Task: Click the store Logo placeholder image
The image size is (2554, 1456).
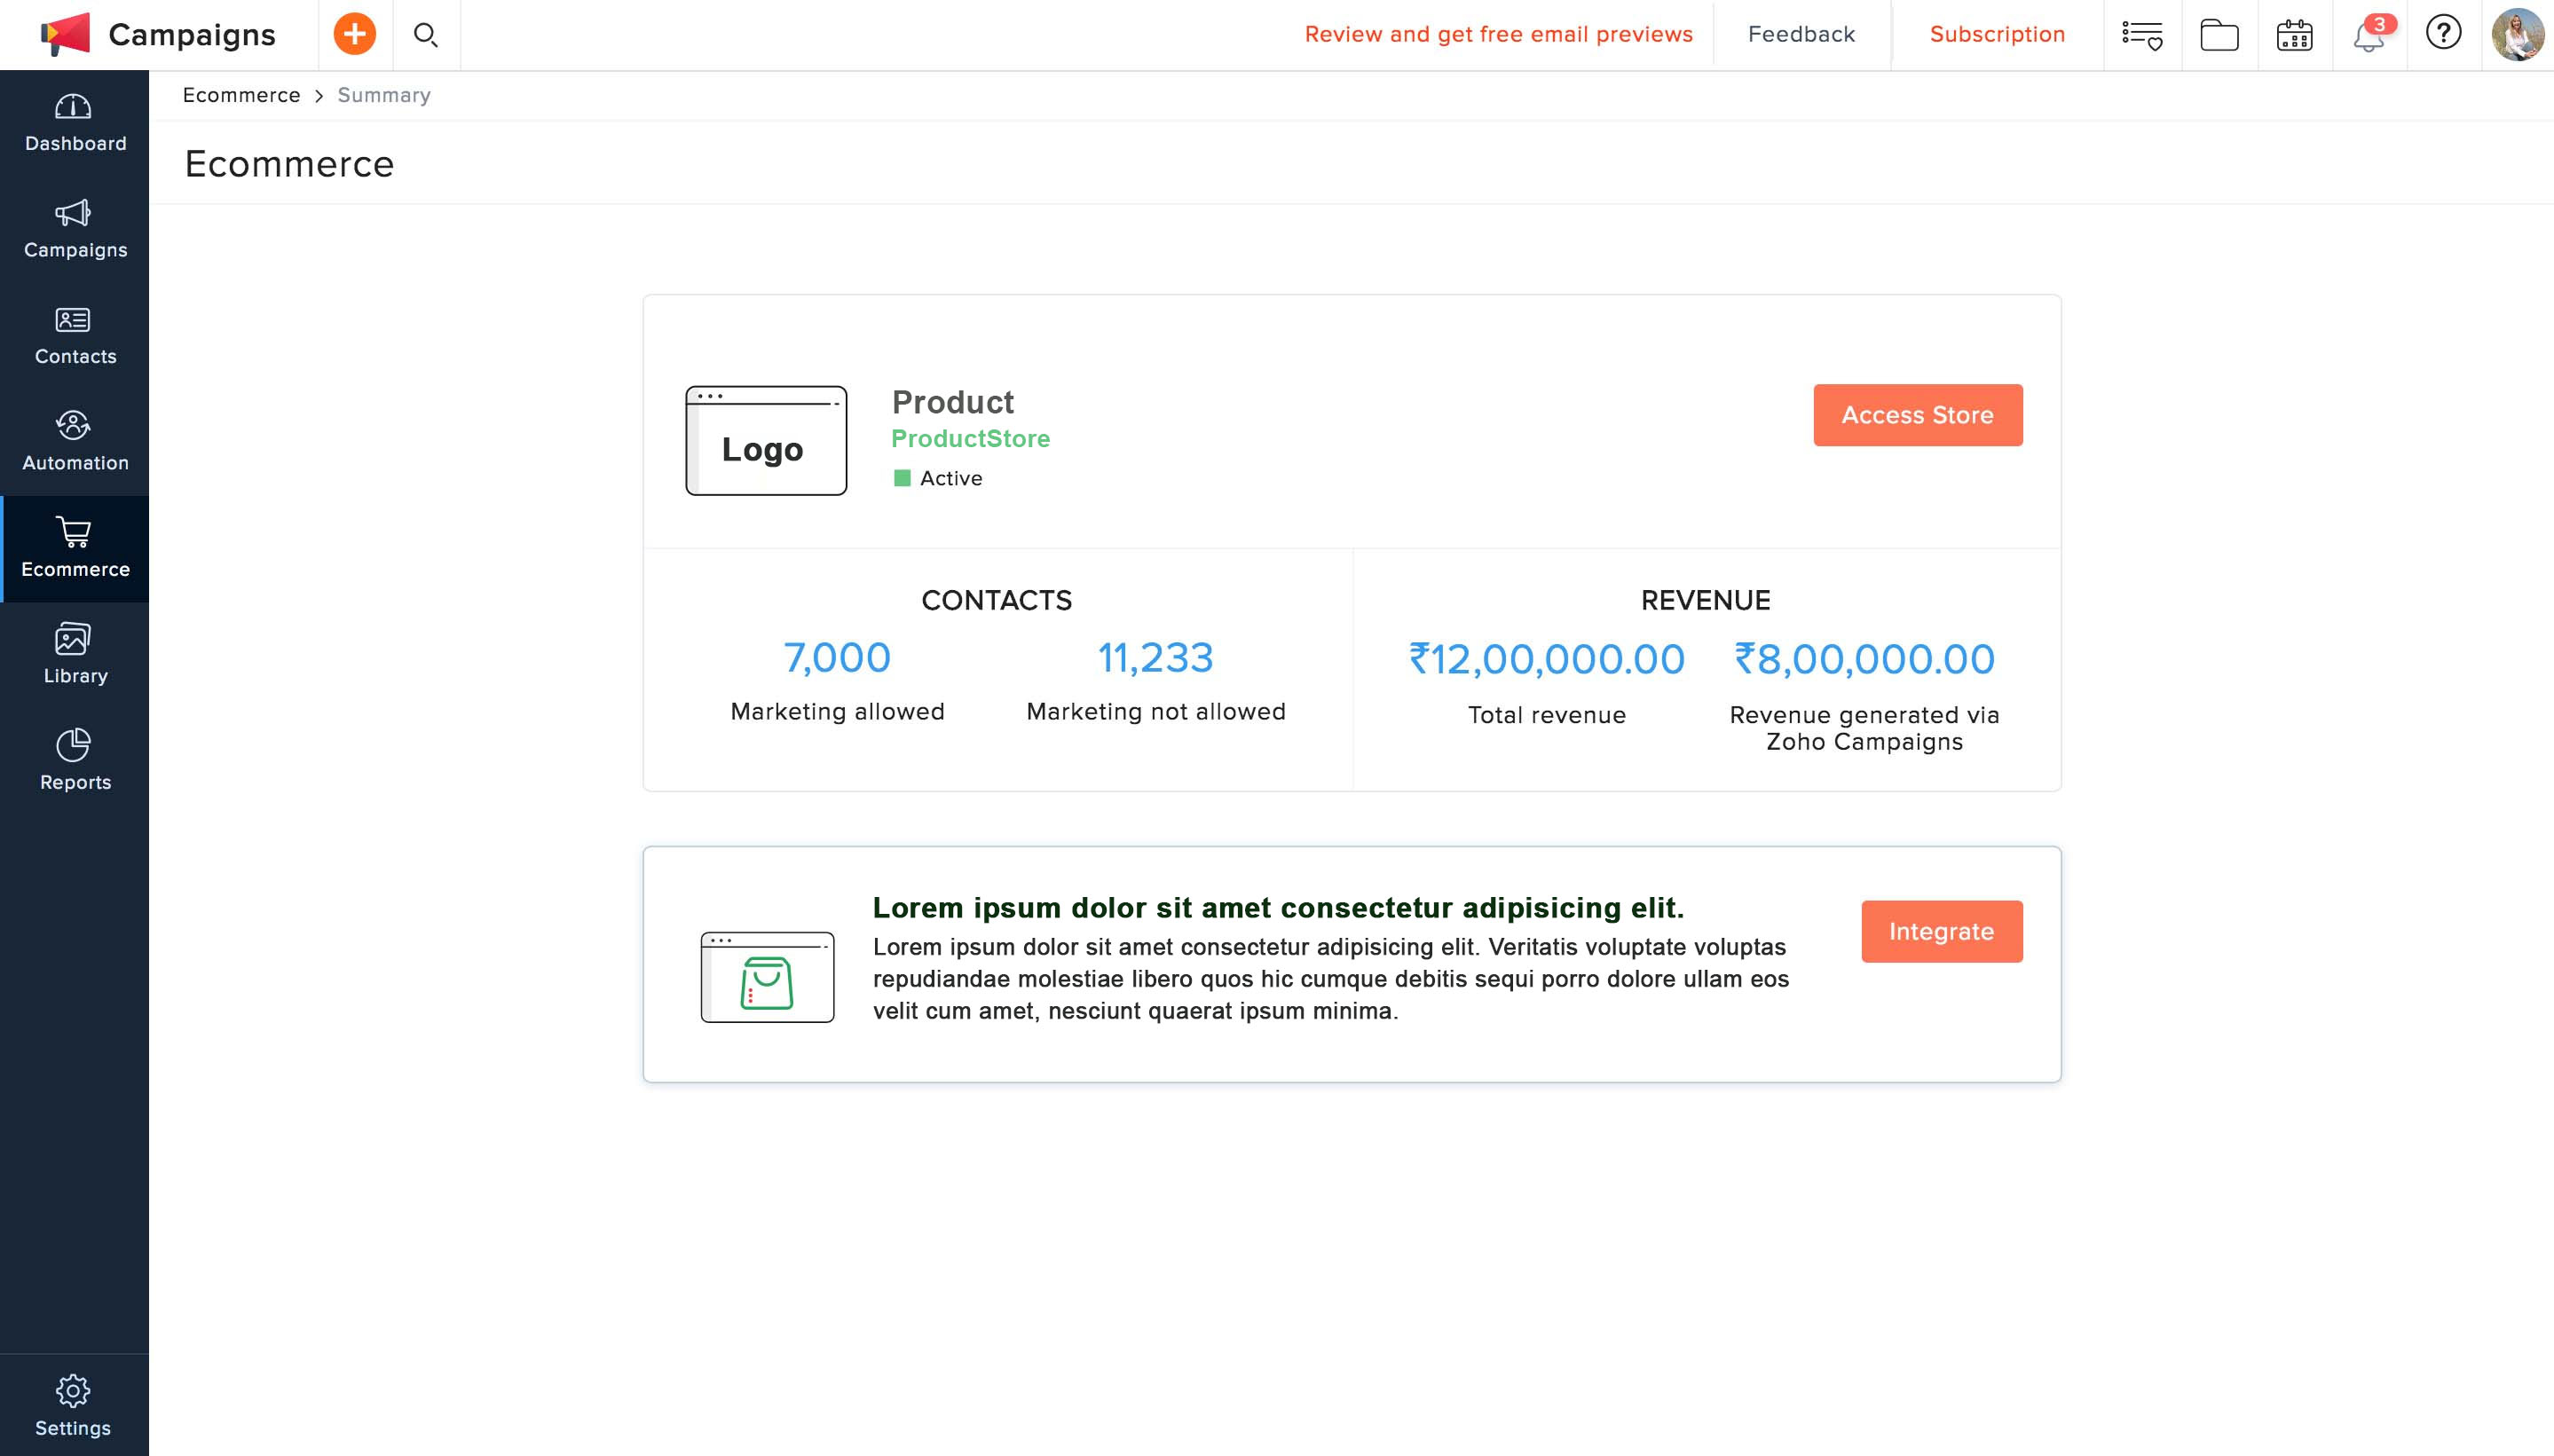Action: (x=766, y=441)
